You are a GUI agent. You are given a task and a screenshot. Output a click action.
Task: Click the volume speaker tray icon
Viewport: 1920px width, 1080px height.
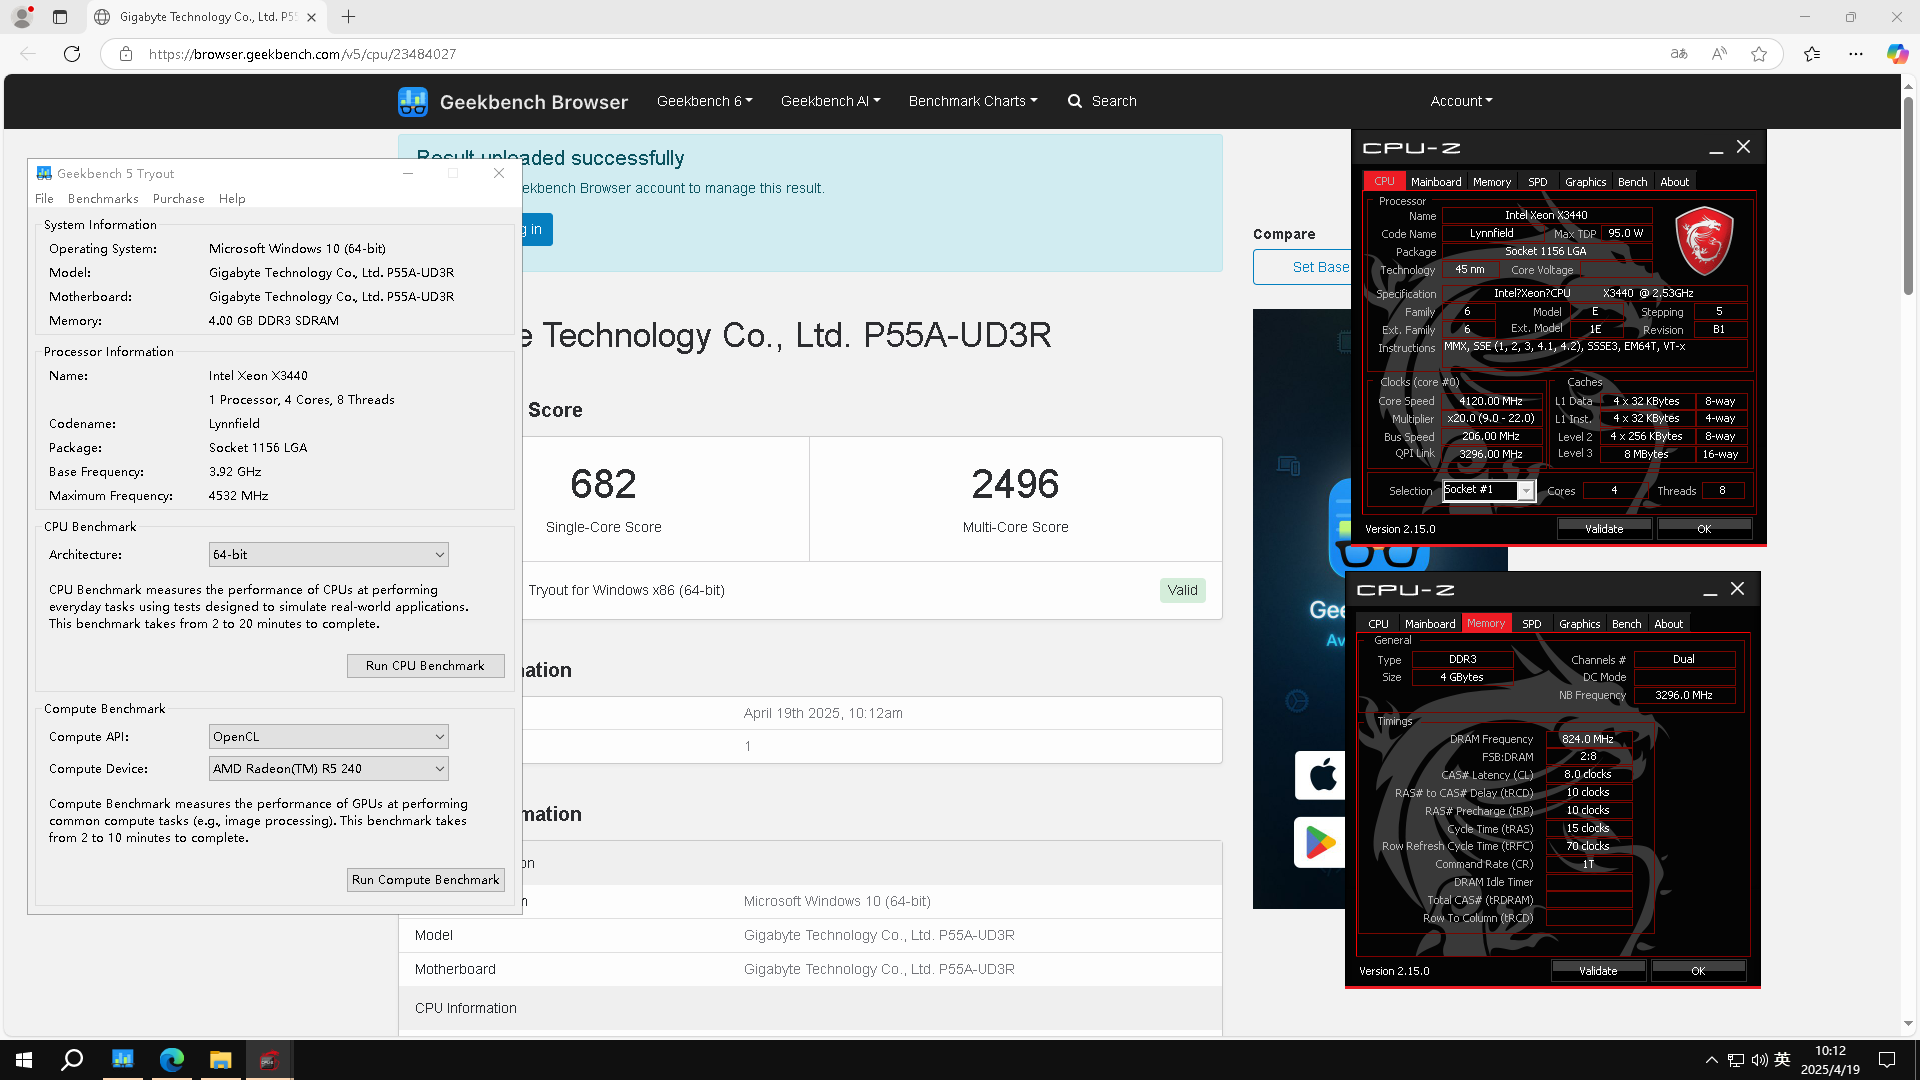click(x=1759, y=1060)
